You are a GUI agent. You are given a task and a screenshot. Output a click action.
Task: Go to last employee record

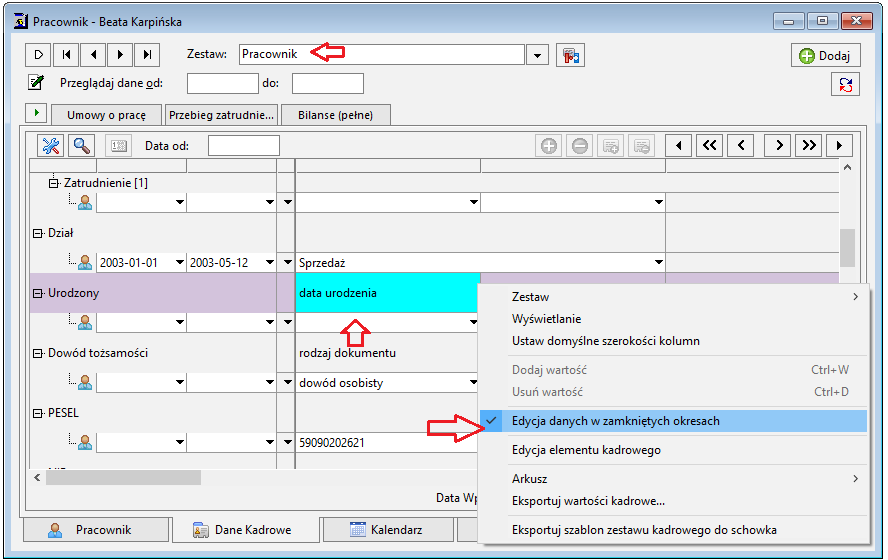pos(147,55)
